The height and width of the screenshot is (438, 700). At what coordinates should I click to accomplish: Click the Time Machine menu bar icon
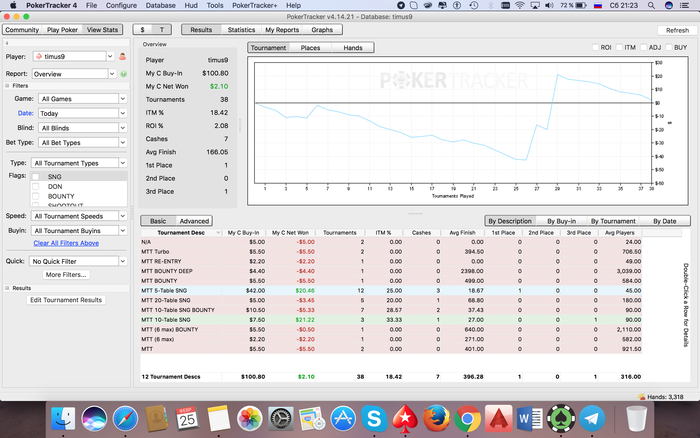[474, 5]
